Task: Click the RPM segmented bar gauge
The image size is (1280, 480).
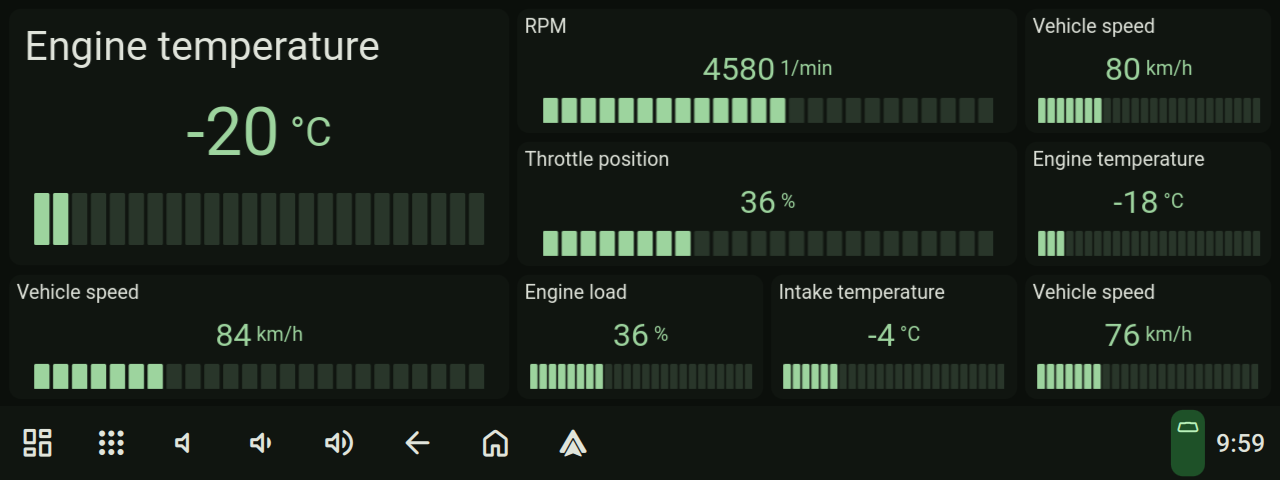Action: click(x=767, y=110)
